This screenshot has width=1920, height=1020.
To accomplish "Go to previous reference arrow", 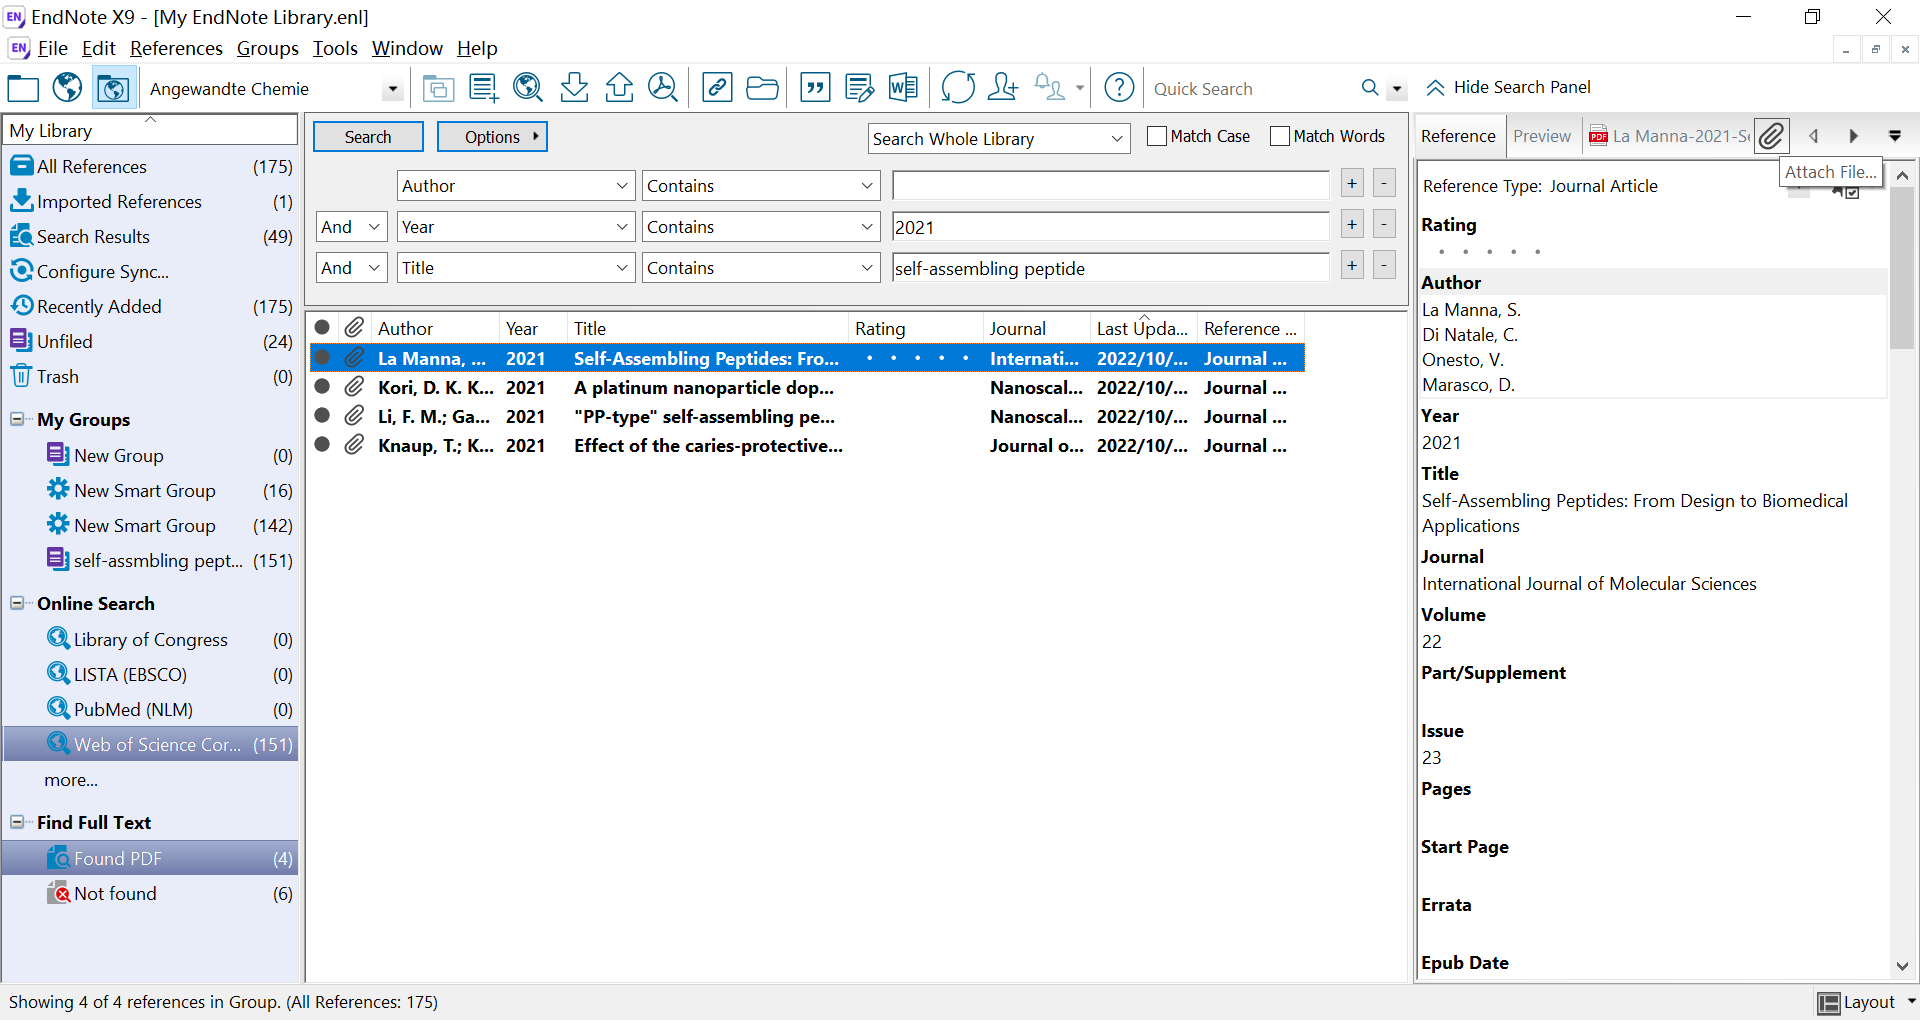I will [x=1813, y=136].
